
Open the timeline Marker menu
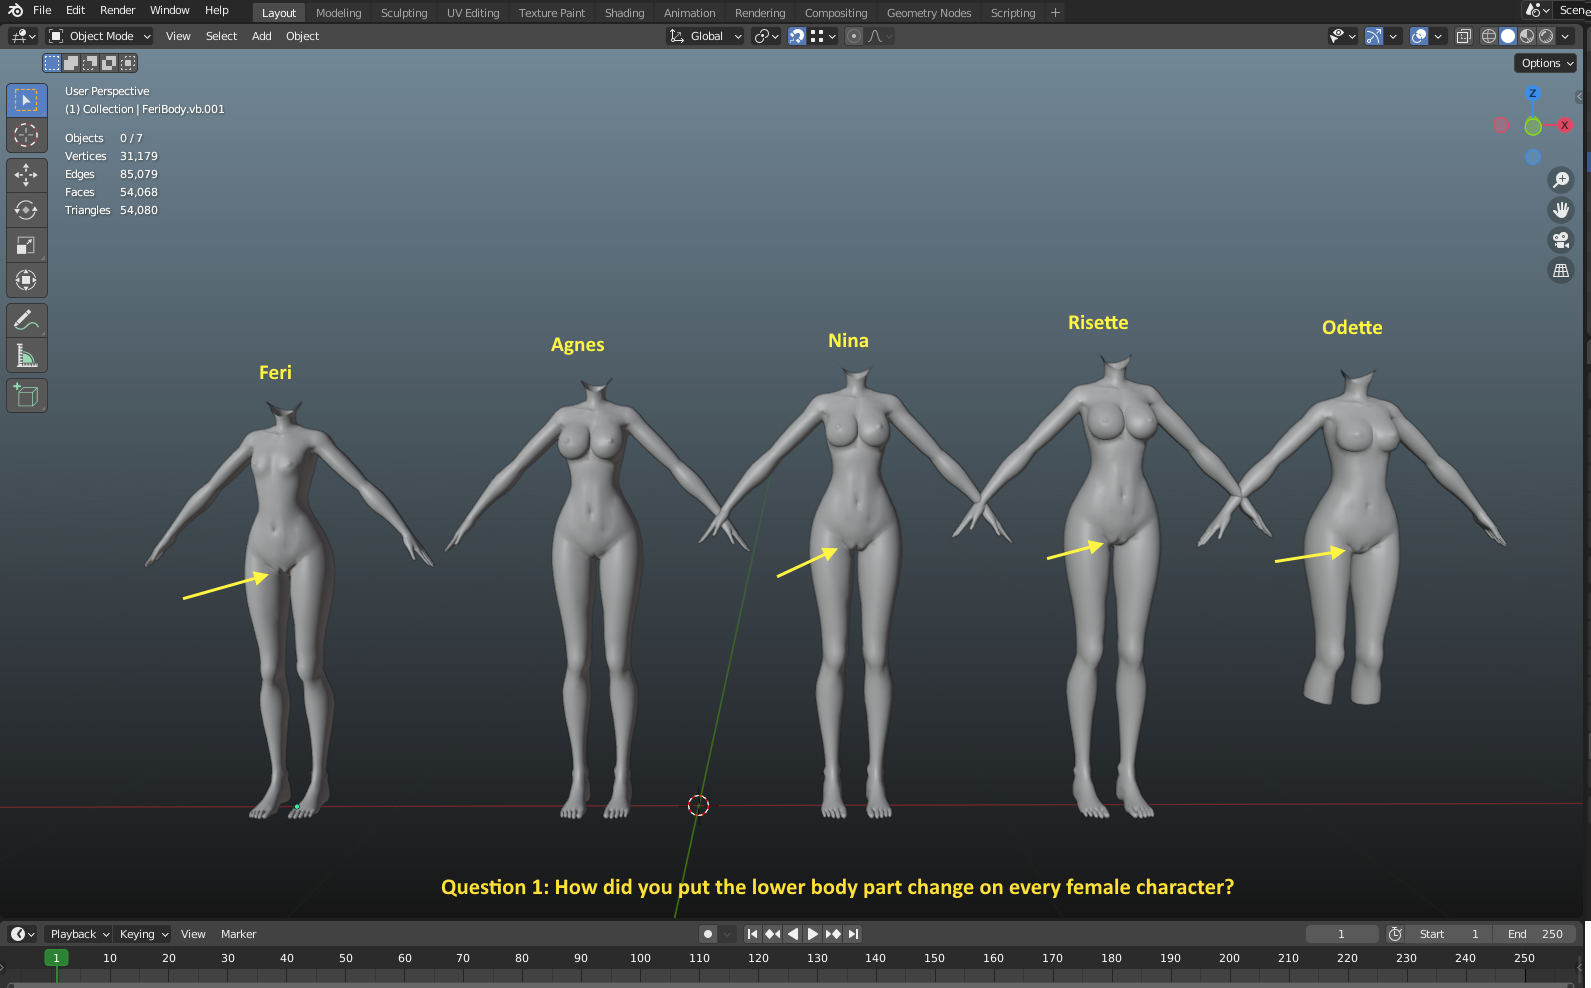click(239, 934)
